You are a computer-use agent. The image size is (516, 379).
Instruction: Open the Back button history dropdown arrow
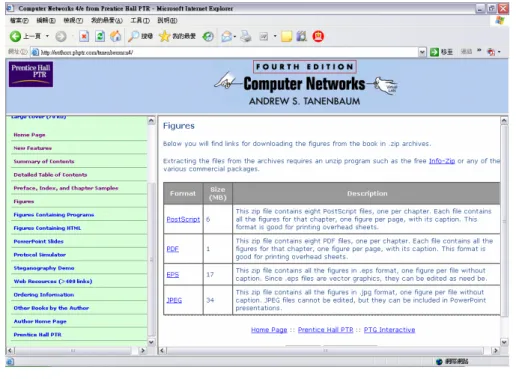coord(47,36)
